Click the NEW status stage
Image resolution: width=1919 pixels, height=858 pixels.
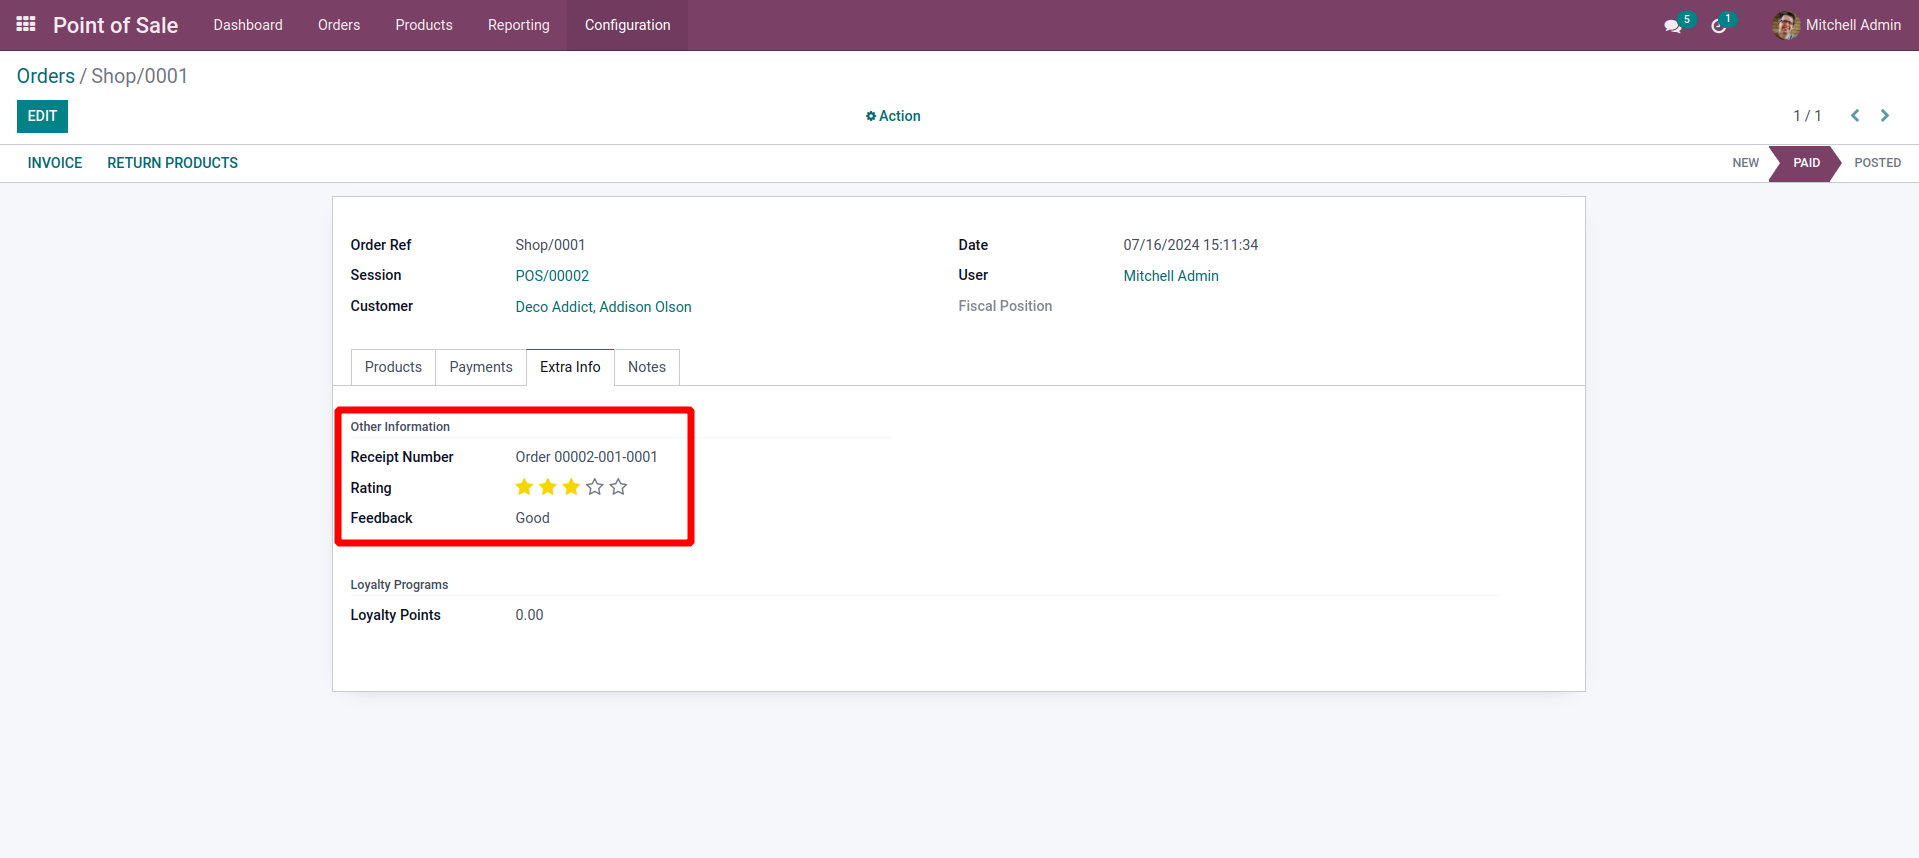tap(1746, 163)
